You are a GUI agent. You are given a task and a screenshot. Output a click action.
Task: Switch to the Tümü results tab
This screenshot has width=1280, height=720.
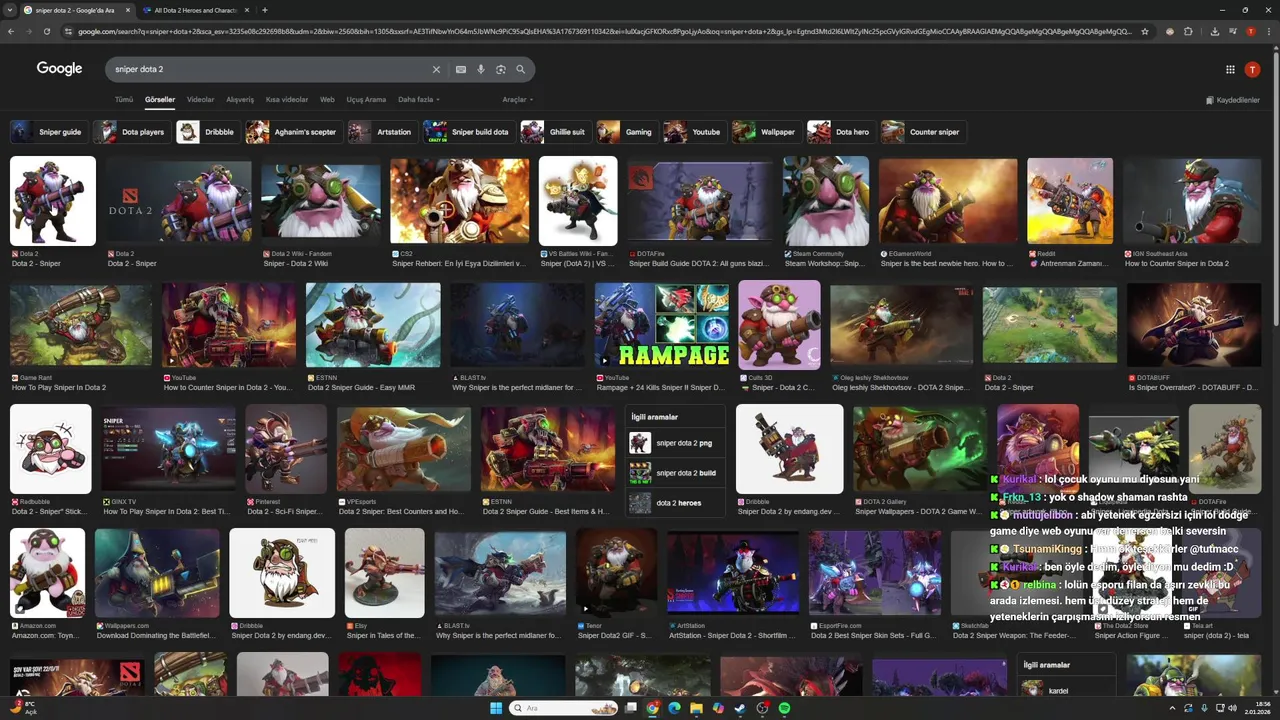click(124, 100)
